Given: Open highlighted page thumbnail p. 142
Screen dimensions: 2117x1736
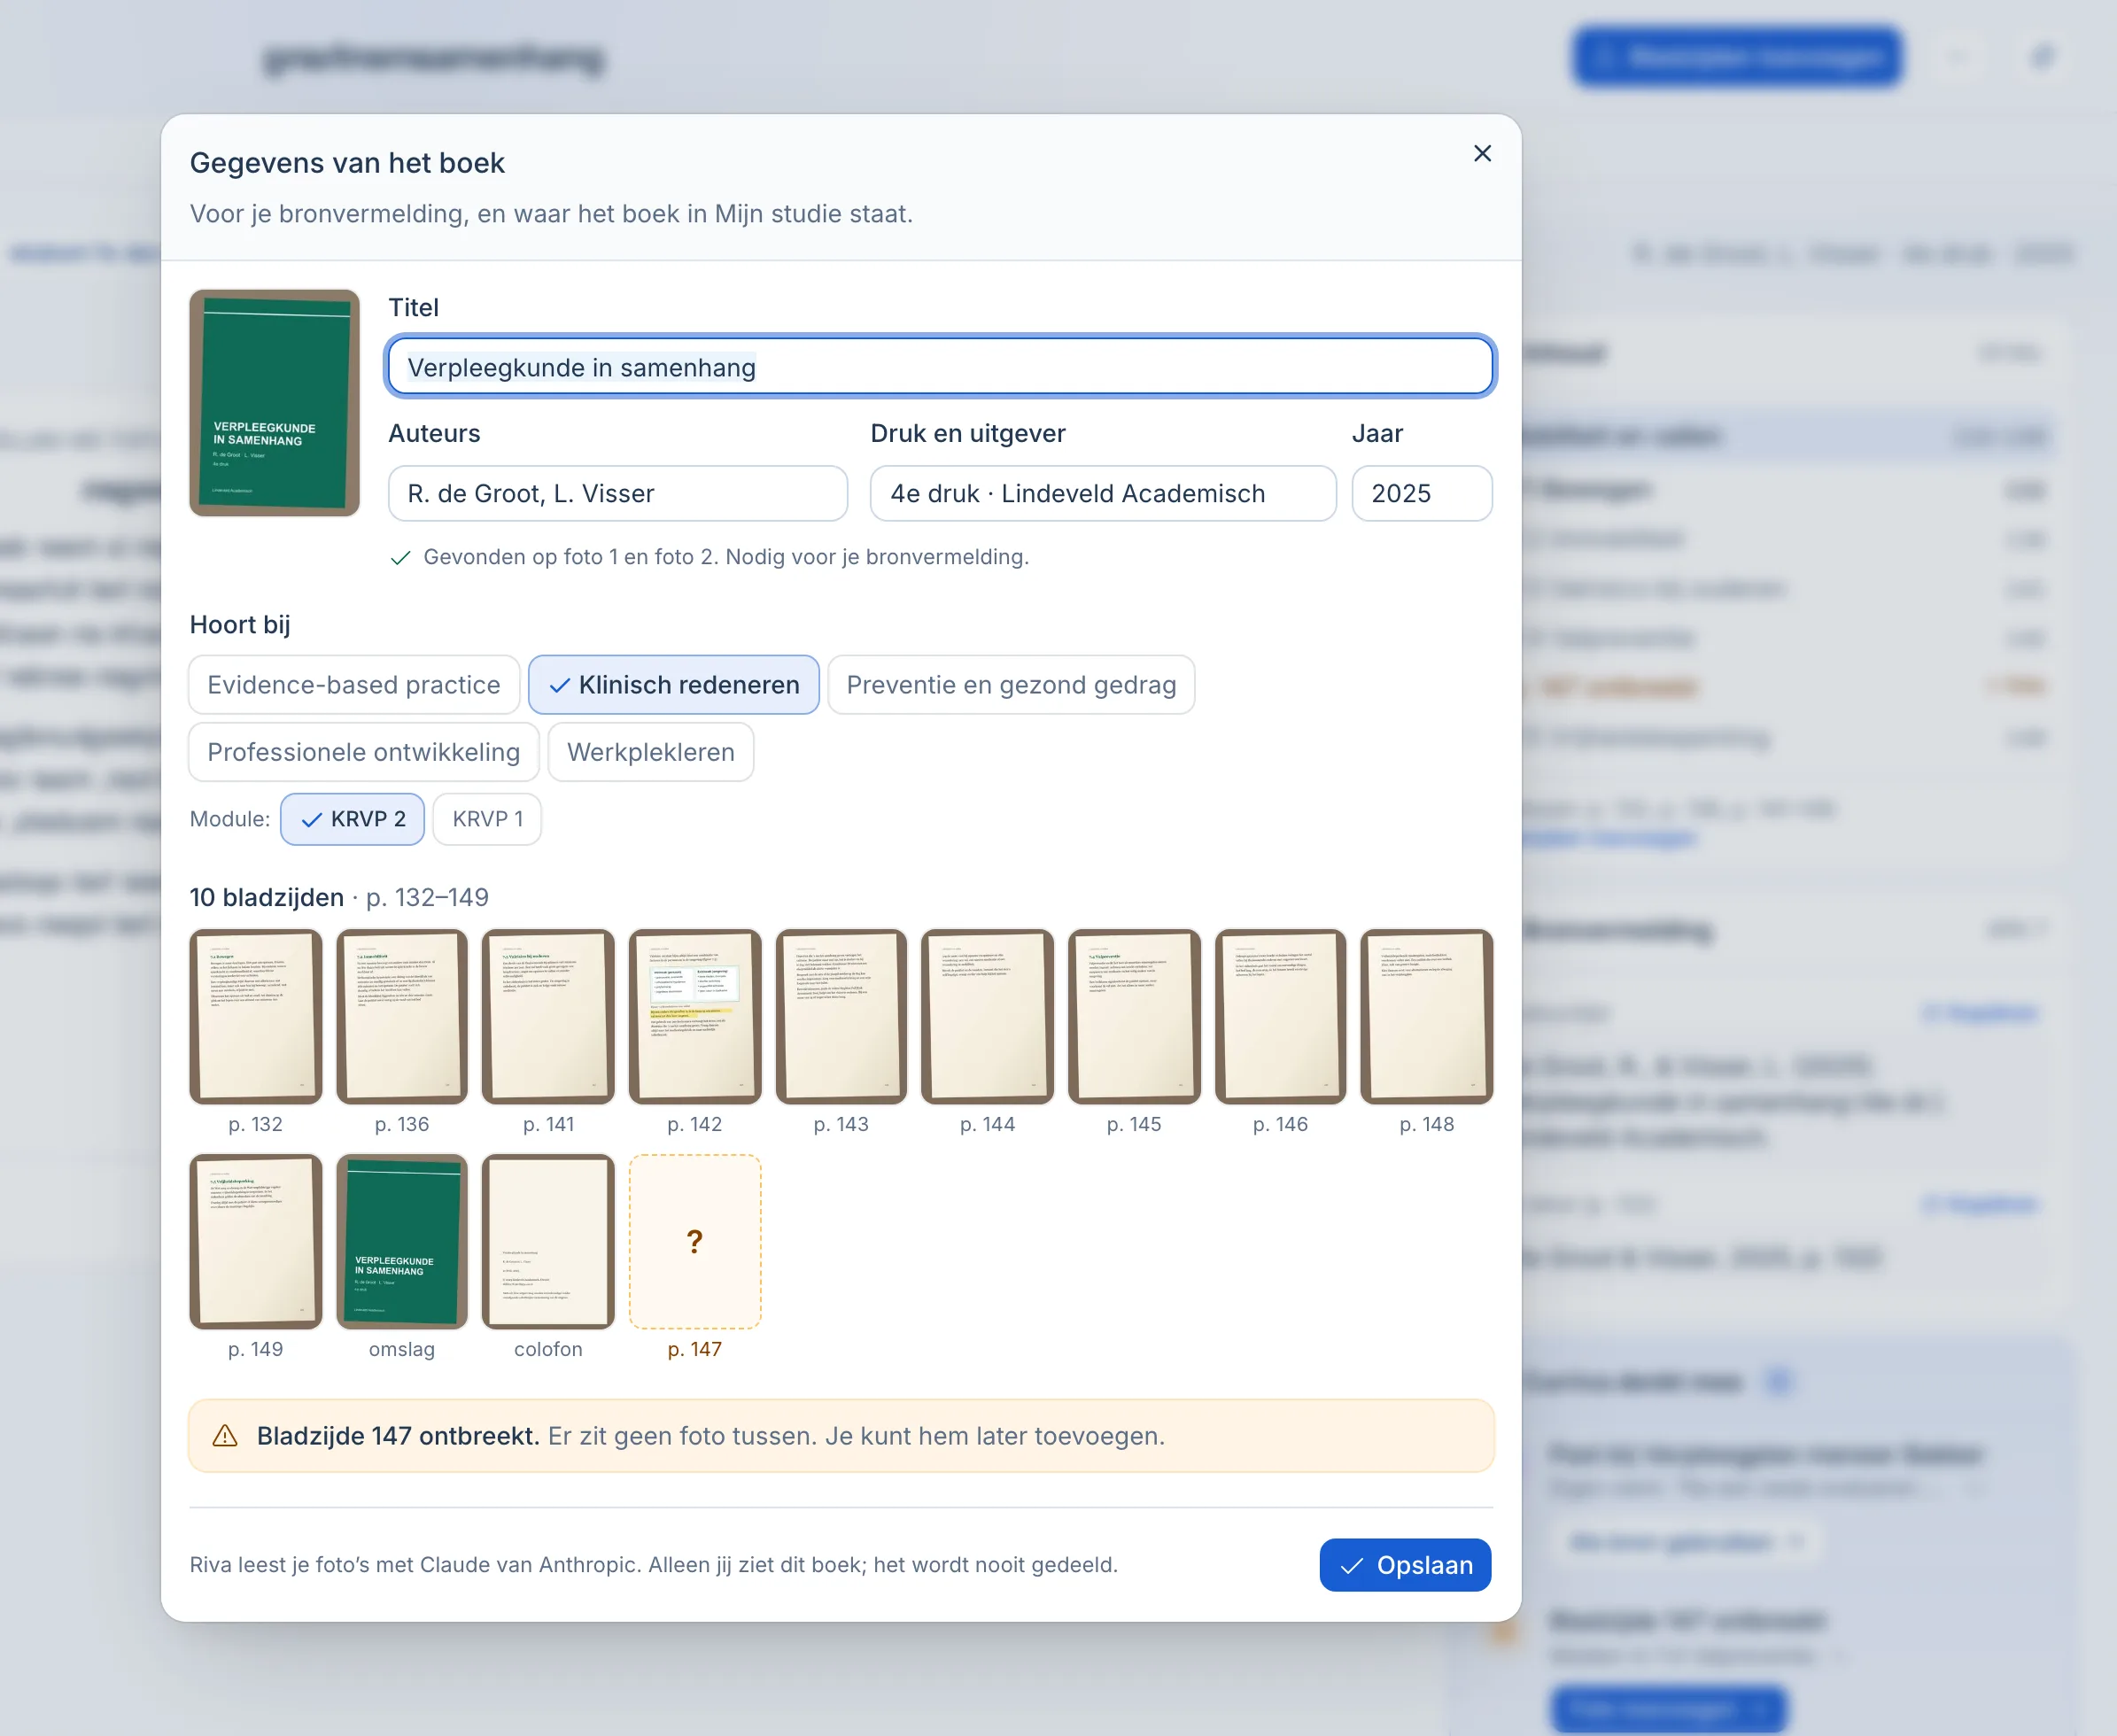Looking at the screenshot, I should [x=695, y=1016].
